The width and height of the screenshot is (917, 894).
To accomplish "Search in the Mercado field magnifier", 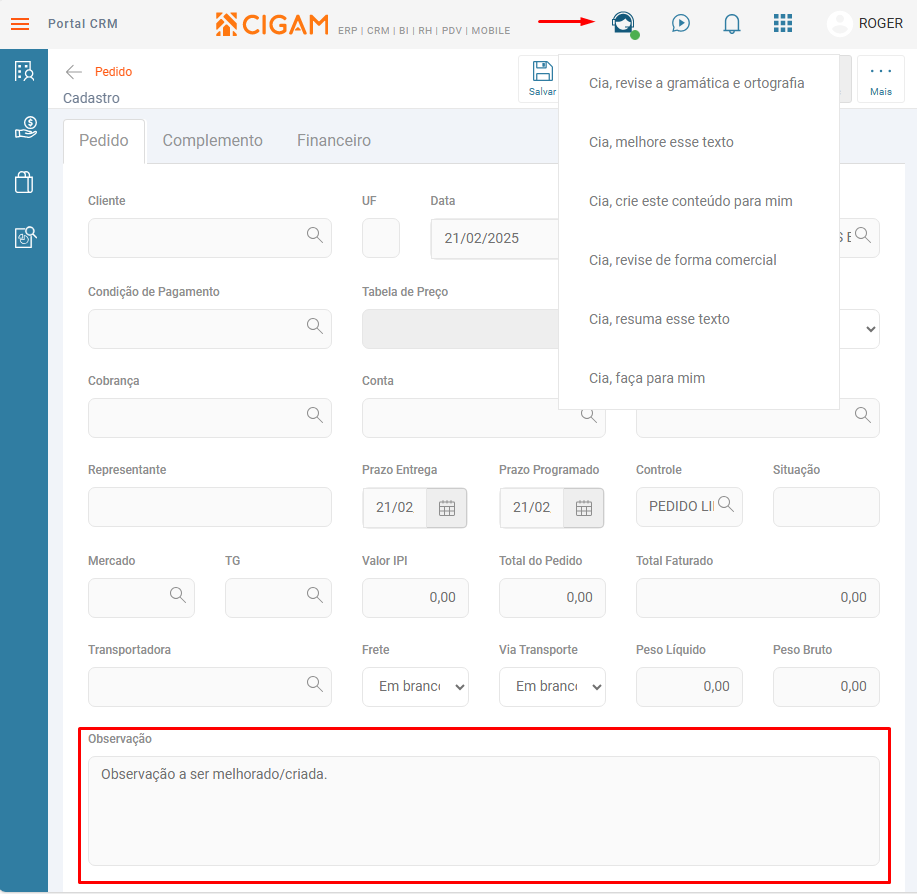I will (178, 595).
